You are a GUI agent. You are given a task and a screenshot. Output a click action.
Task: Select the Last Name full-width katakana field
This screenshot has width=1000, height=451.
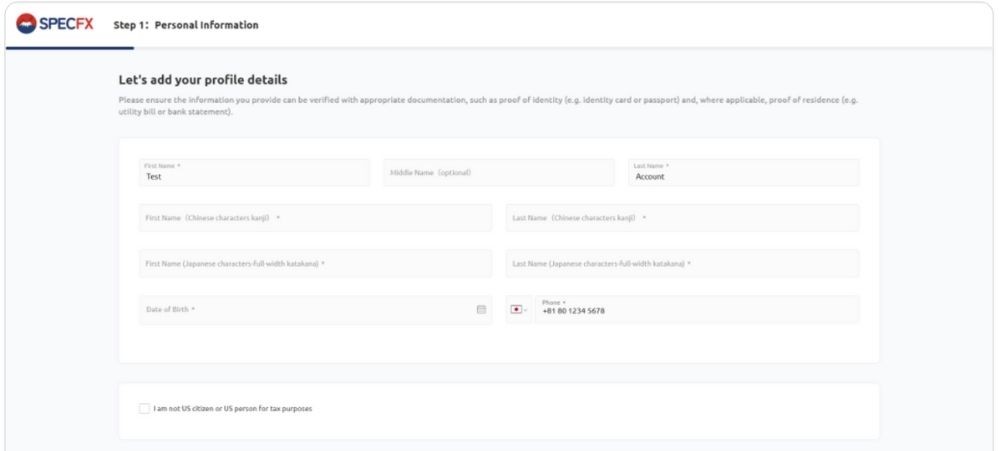[x=682, y=264]
